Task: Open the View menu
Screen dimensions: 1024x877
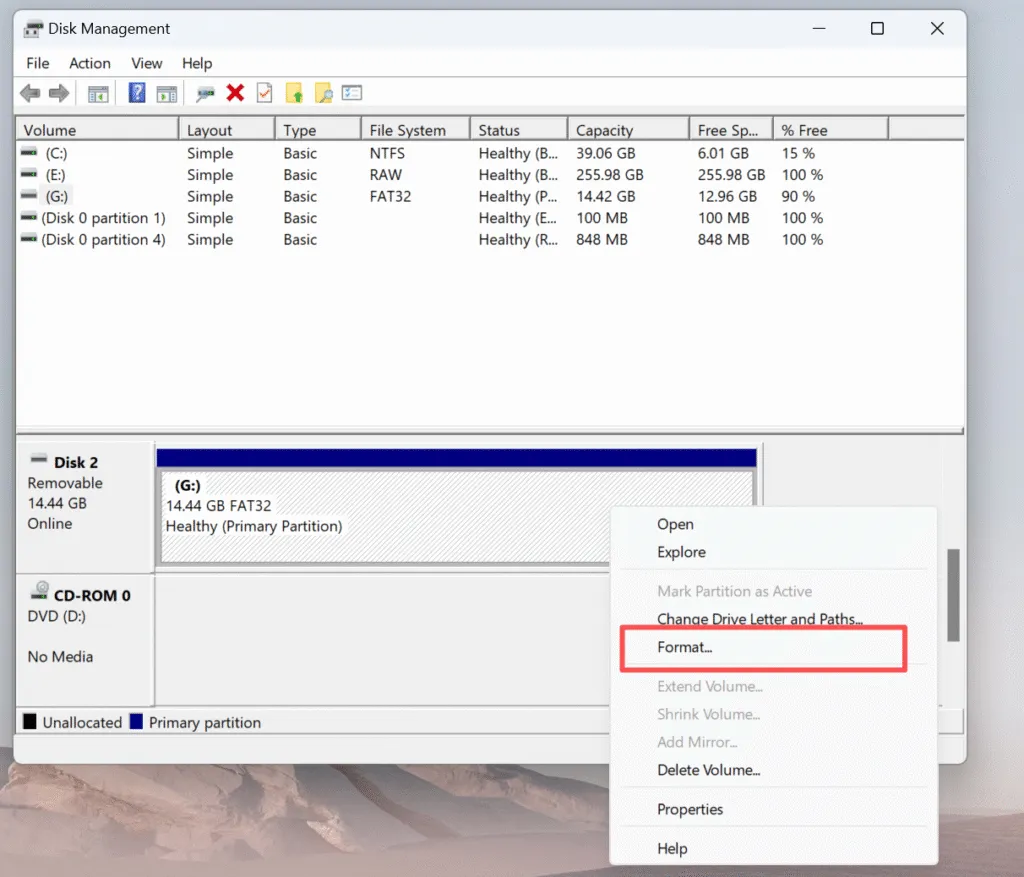Action: coord(147,63)
